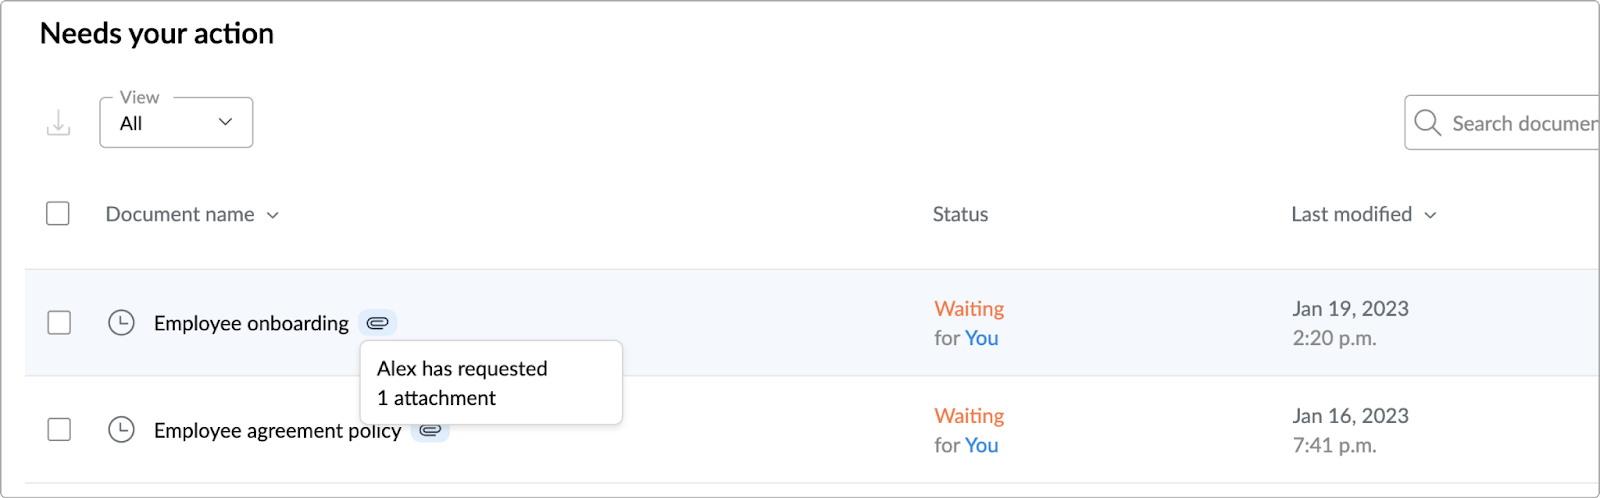Image resolution: width=1600 pixels, height=498 pixels.
Task: Click Waiting for You on onboarding row
Action: tap(969, 323)
